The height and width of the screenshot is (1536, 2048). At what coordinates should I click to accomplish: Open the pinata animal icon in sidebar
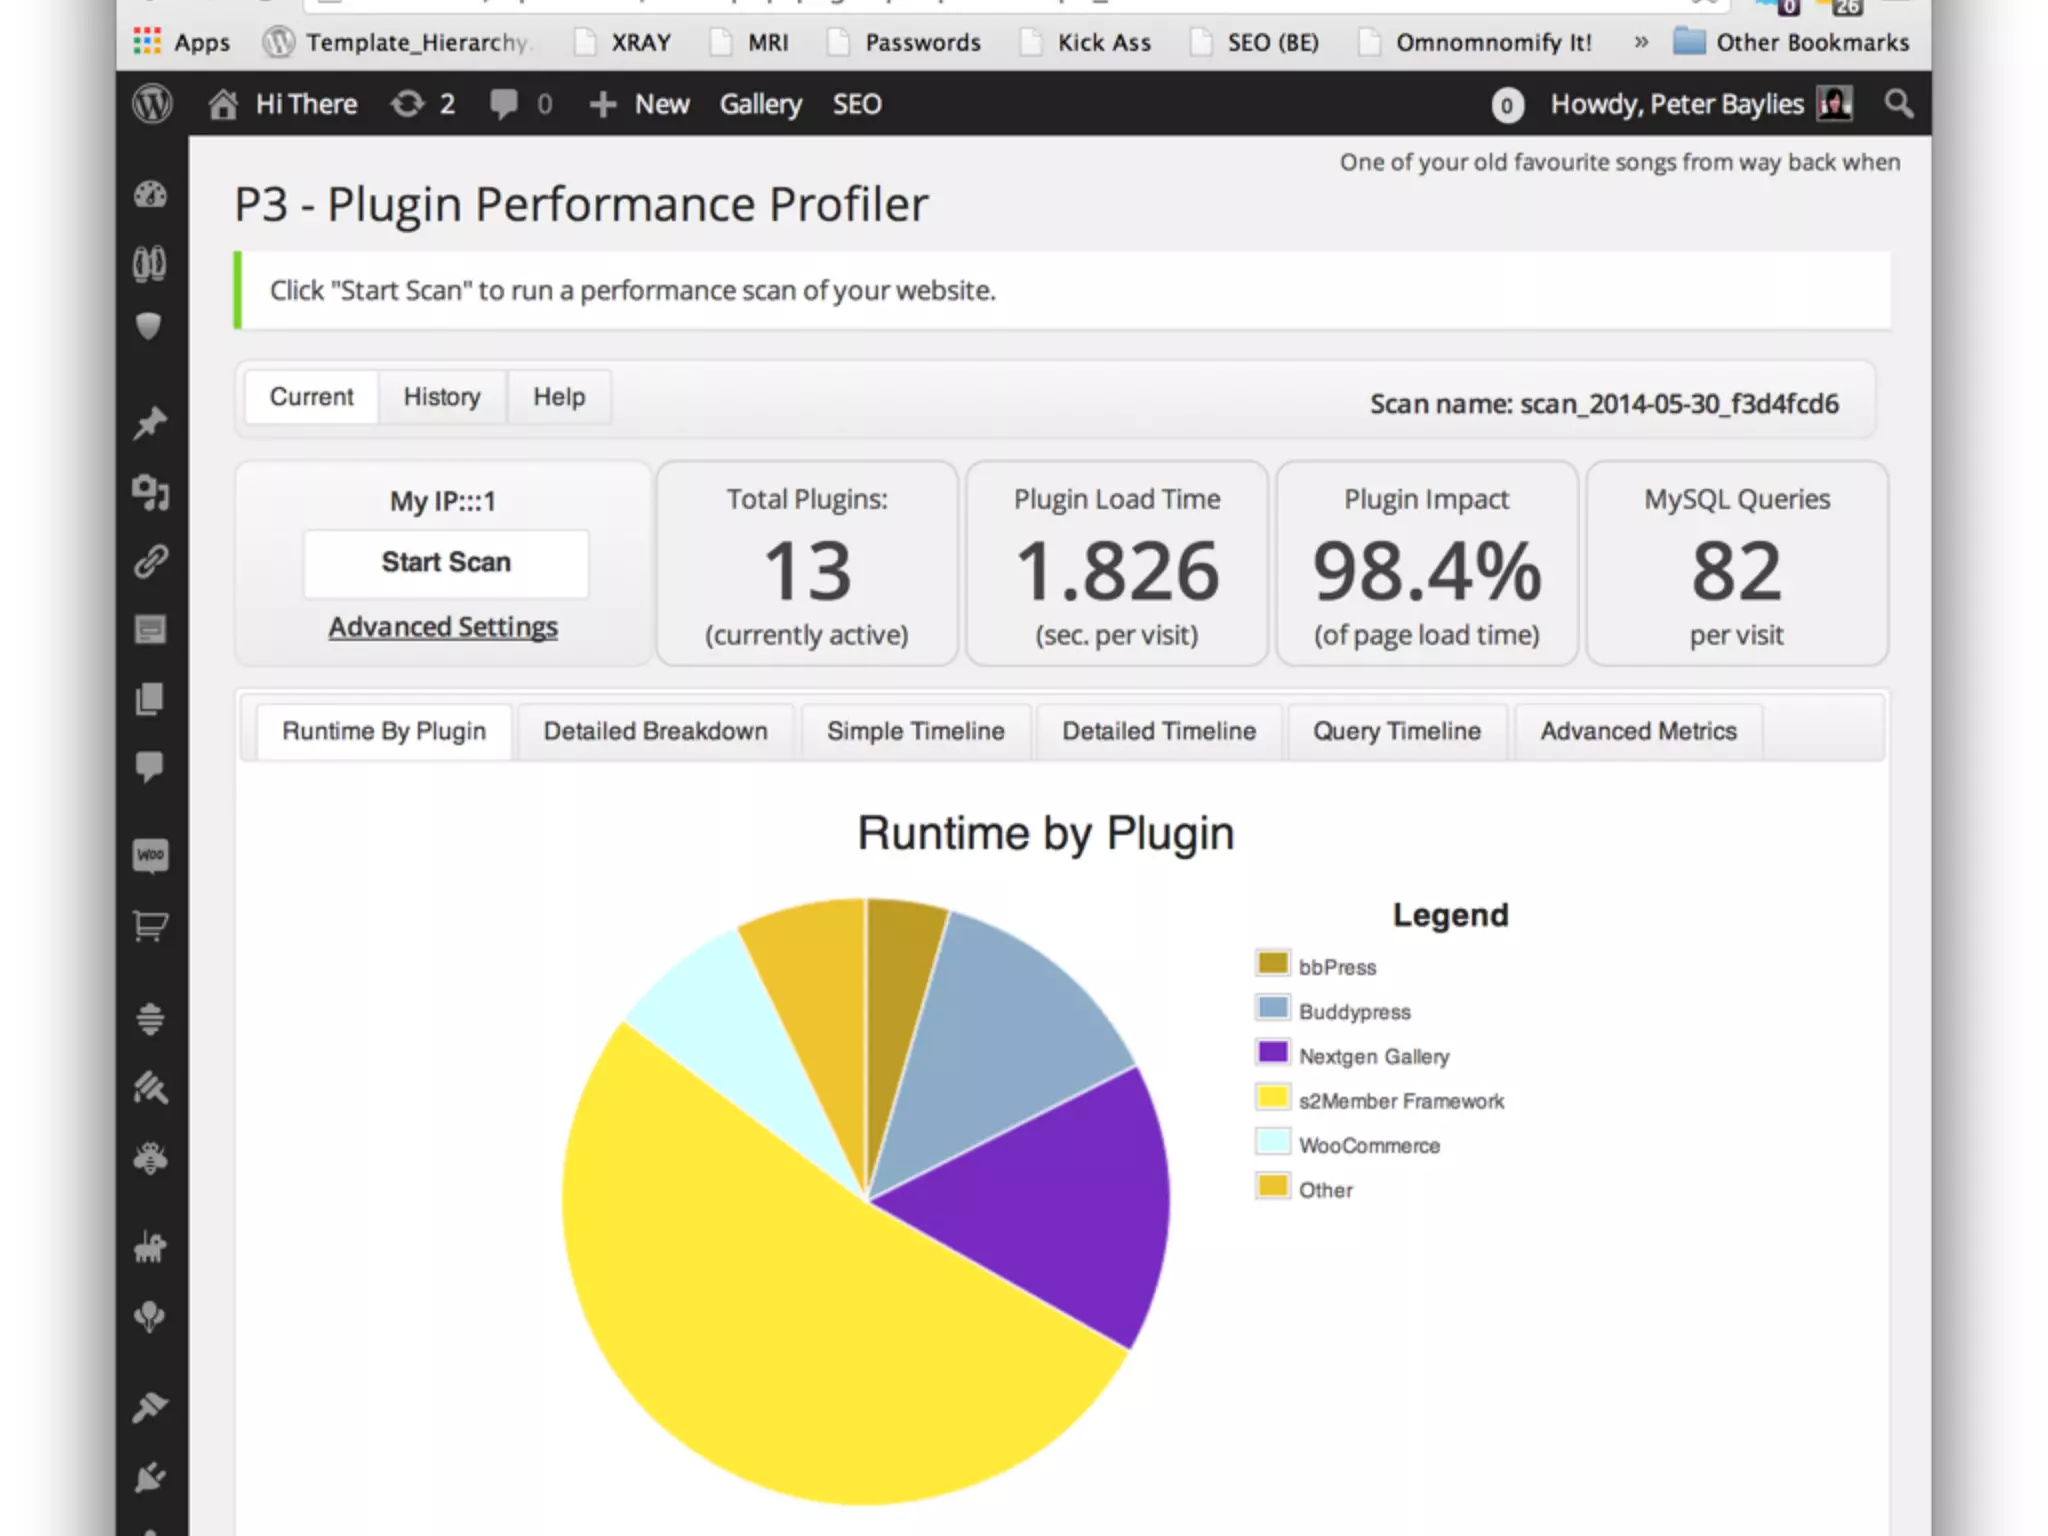150,1247
